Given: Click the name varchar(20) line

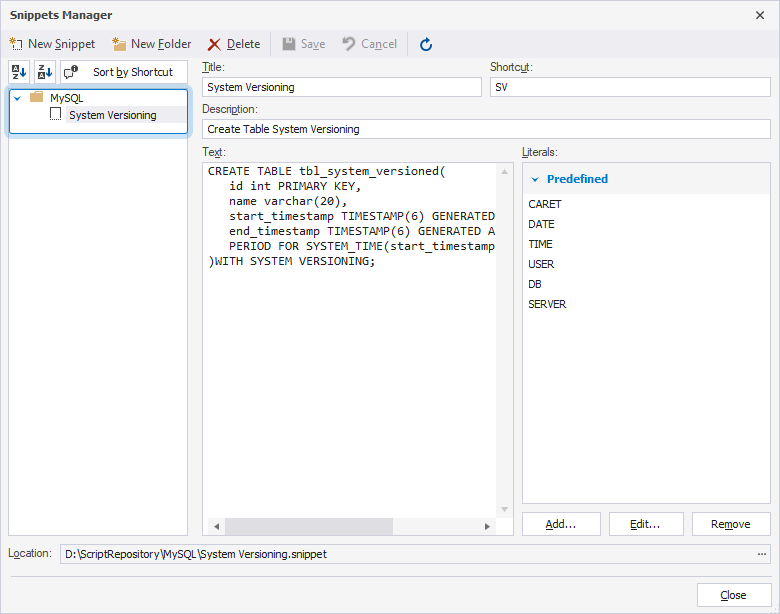Looking at the screenshot, I should 288,201.
